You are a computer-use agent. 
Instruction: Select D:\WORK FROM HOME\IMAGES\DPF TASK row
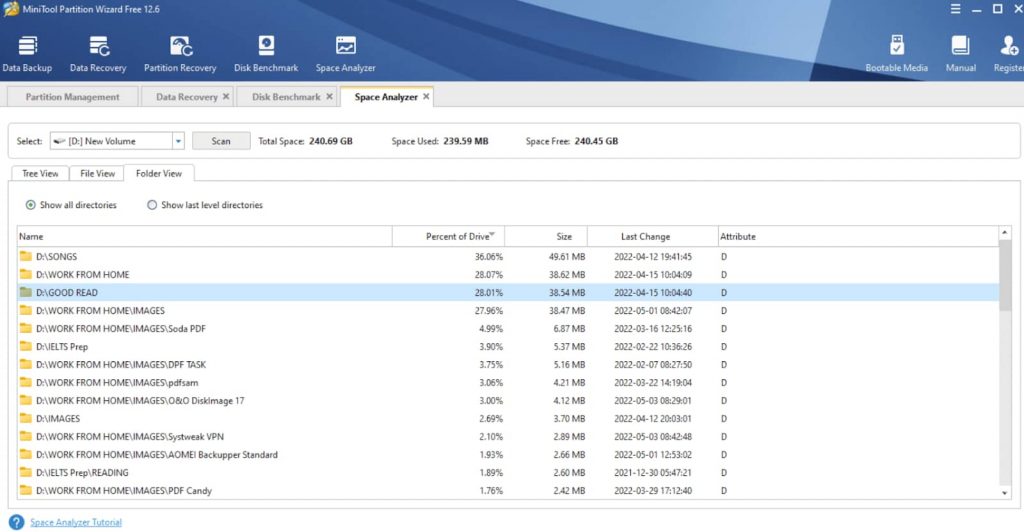pyautogui.click(x=508, y=364)
